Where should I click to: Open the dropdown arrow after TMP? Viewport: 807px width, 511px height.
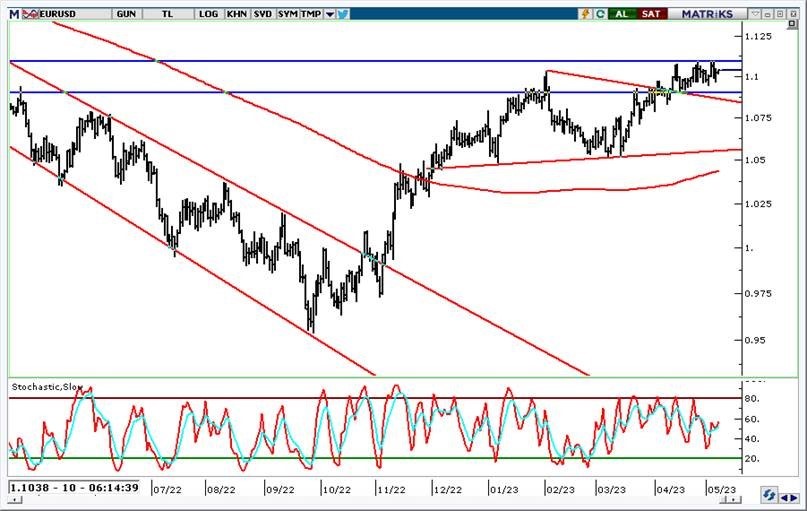(329, 14)
